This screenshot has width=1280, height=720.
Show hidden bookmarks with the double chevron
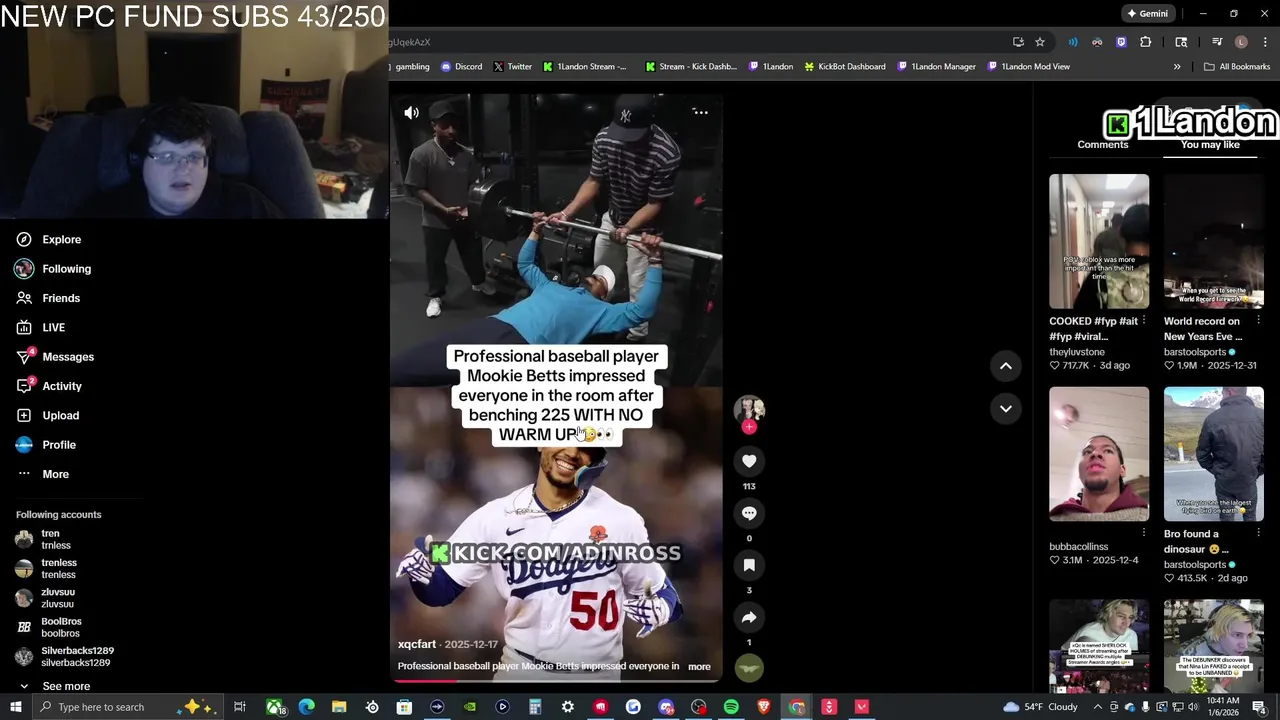[x=1177, y=67]
